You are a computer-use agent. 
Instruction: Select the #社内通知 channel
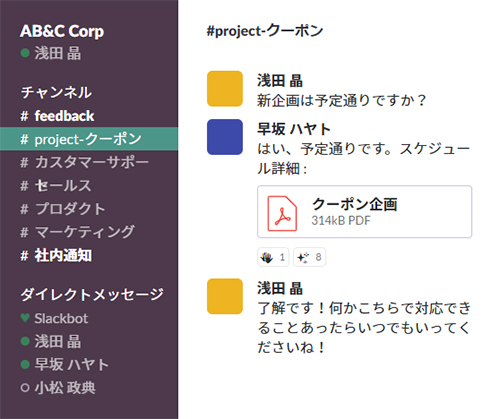point(89,255)
